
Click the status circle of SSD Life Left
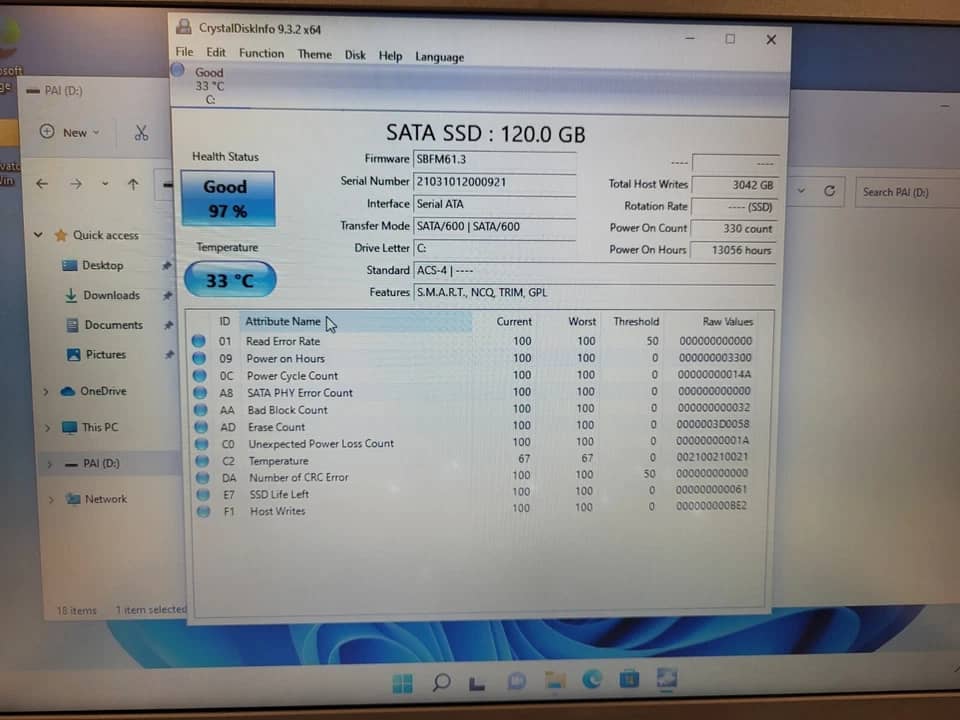coord(203,494)
